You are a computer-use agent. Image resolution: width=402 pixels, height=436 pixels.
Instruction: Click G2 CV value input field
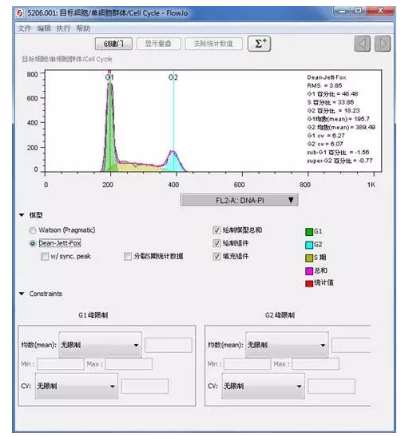coord(331,386)
